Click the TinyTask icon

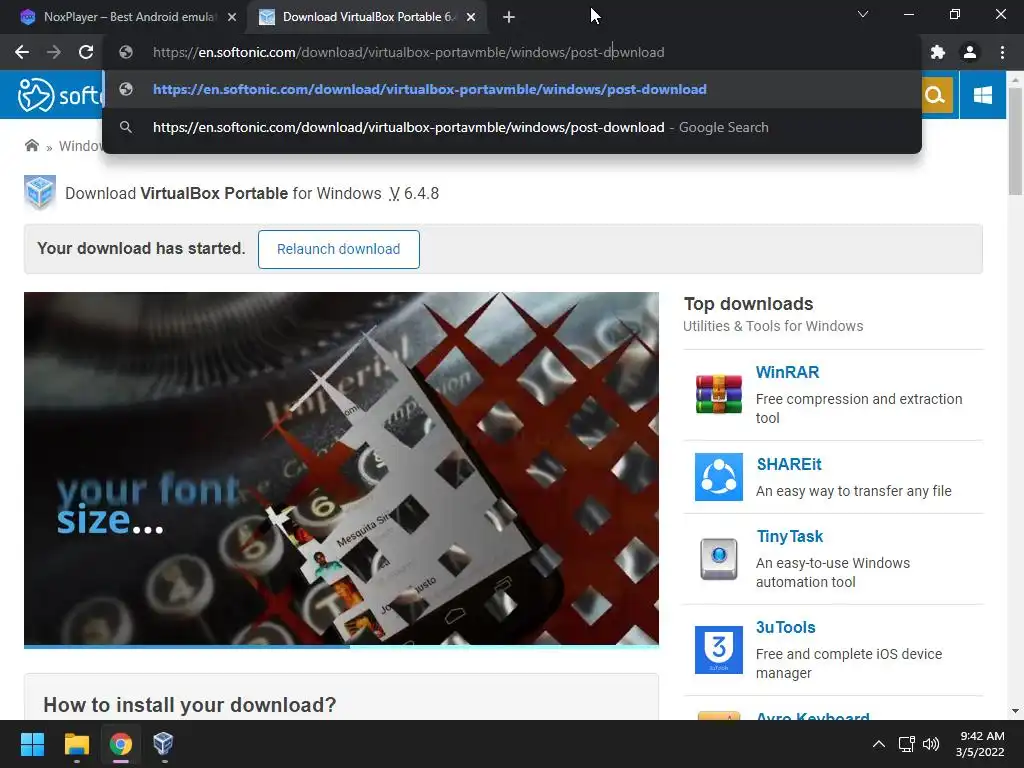(718, 559)
